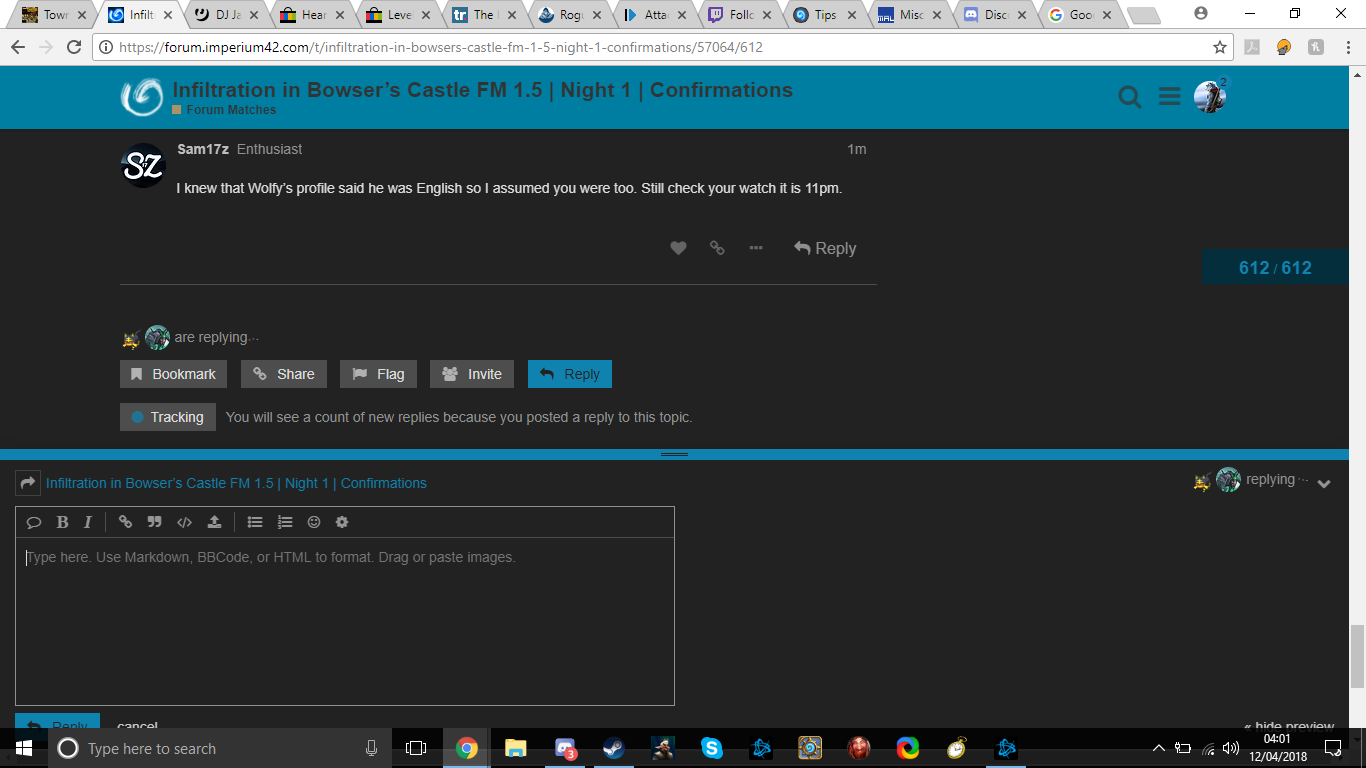Open the Tracking notification level dropdown

tap(168, 417)
